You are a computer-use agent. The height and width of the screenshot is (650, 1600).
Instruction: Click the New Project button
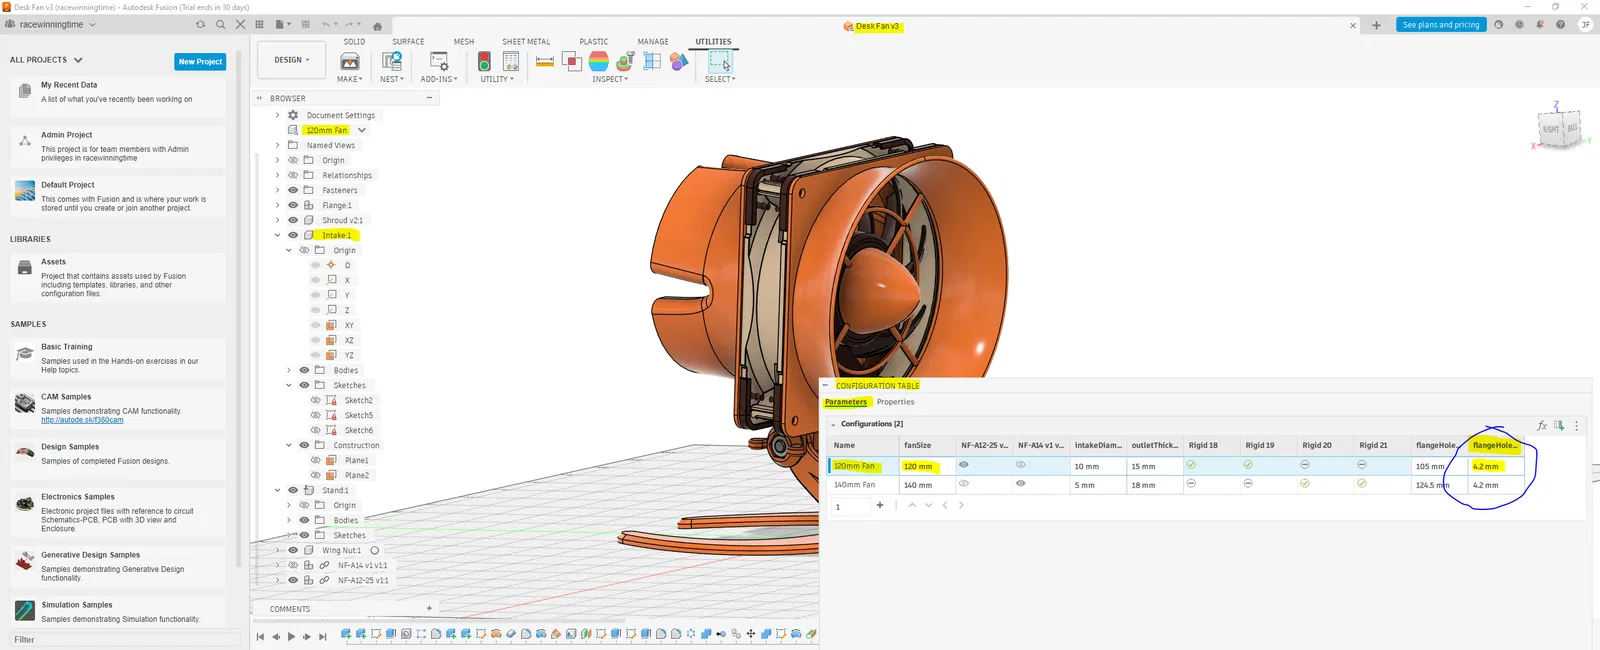click(200, 62)
